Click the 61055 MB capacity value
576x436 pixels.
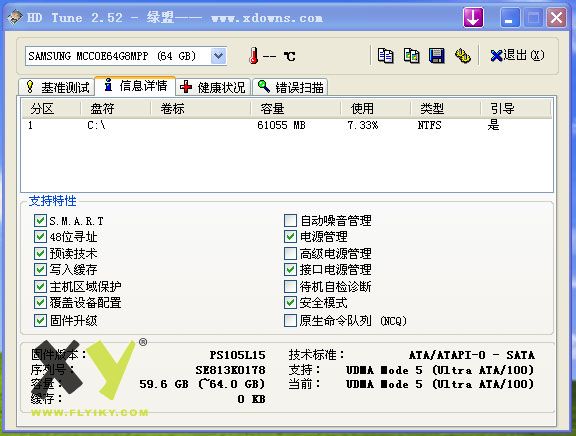pos(281,125)
